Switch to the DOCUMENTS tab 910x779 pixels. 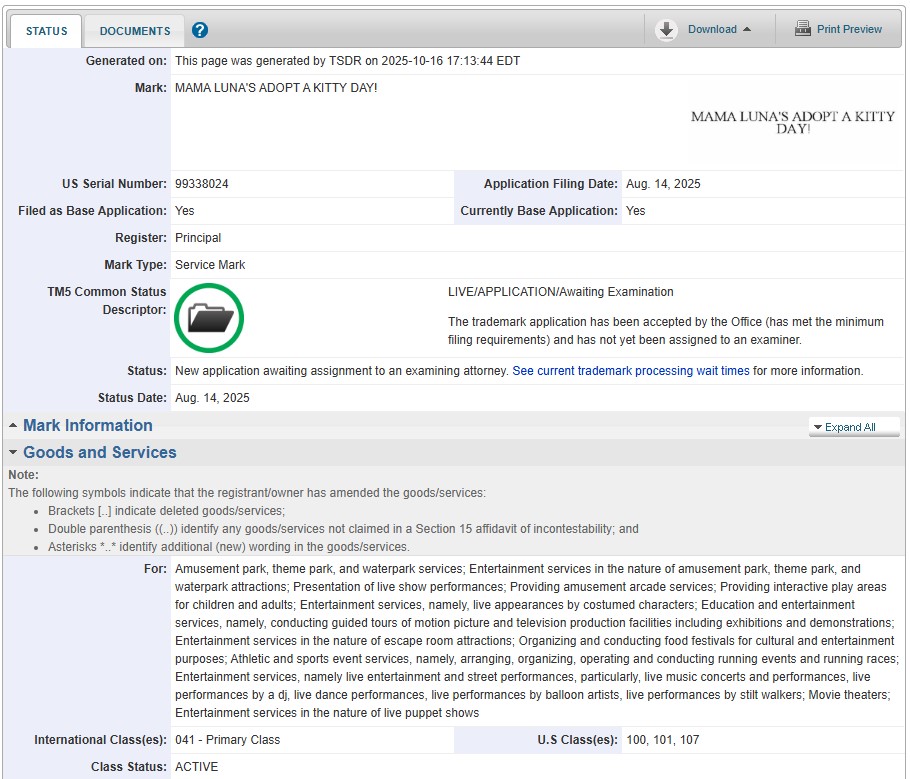[135, 31]
